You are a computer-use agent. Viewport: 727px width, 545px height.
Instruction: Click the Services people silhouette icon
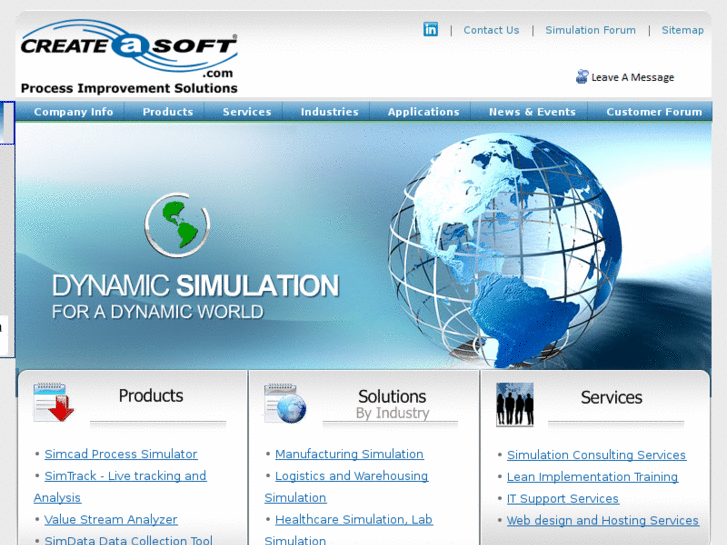[515, 404]
